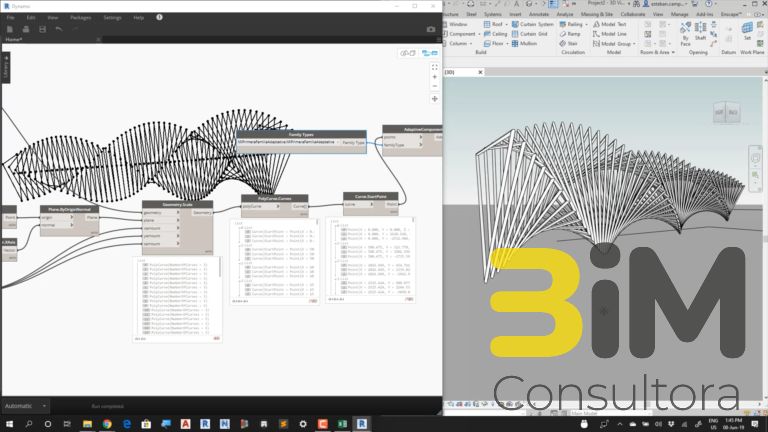The height and width of the screenshot is (432, 768).
Task: Open the Collaborate ribbon tab
Action: [633, 14]
